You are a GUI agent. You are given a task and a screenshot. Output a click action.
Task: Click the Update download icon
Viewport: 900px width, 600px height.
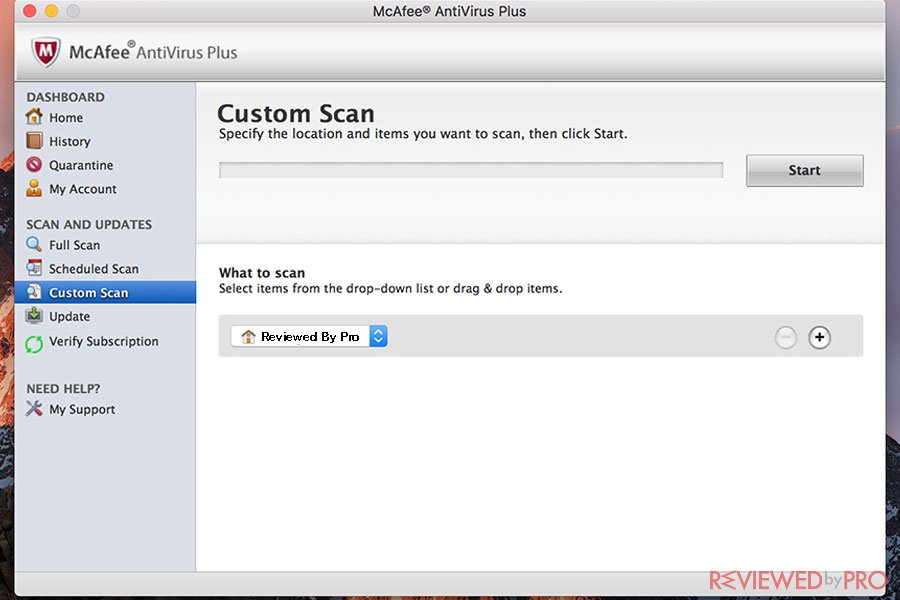pyautogui.click(x=34, y=316)
